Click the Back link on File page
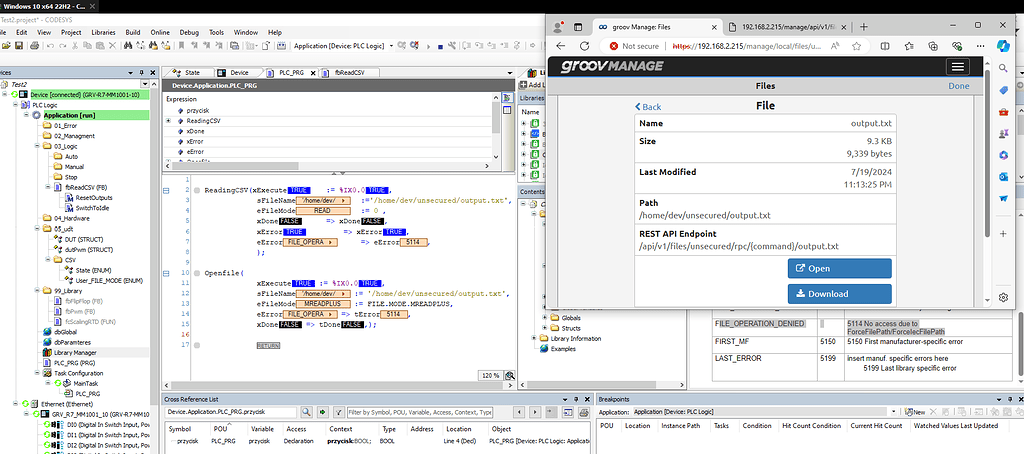This screenshot has height=454, width=1024. click(x=648, y=107)
